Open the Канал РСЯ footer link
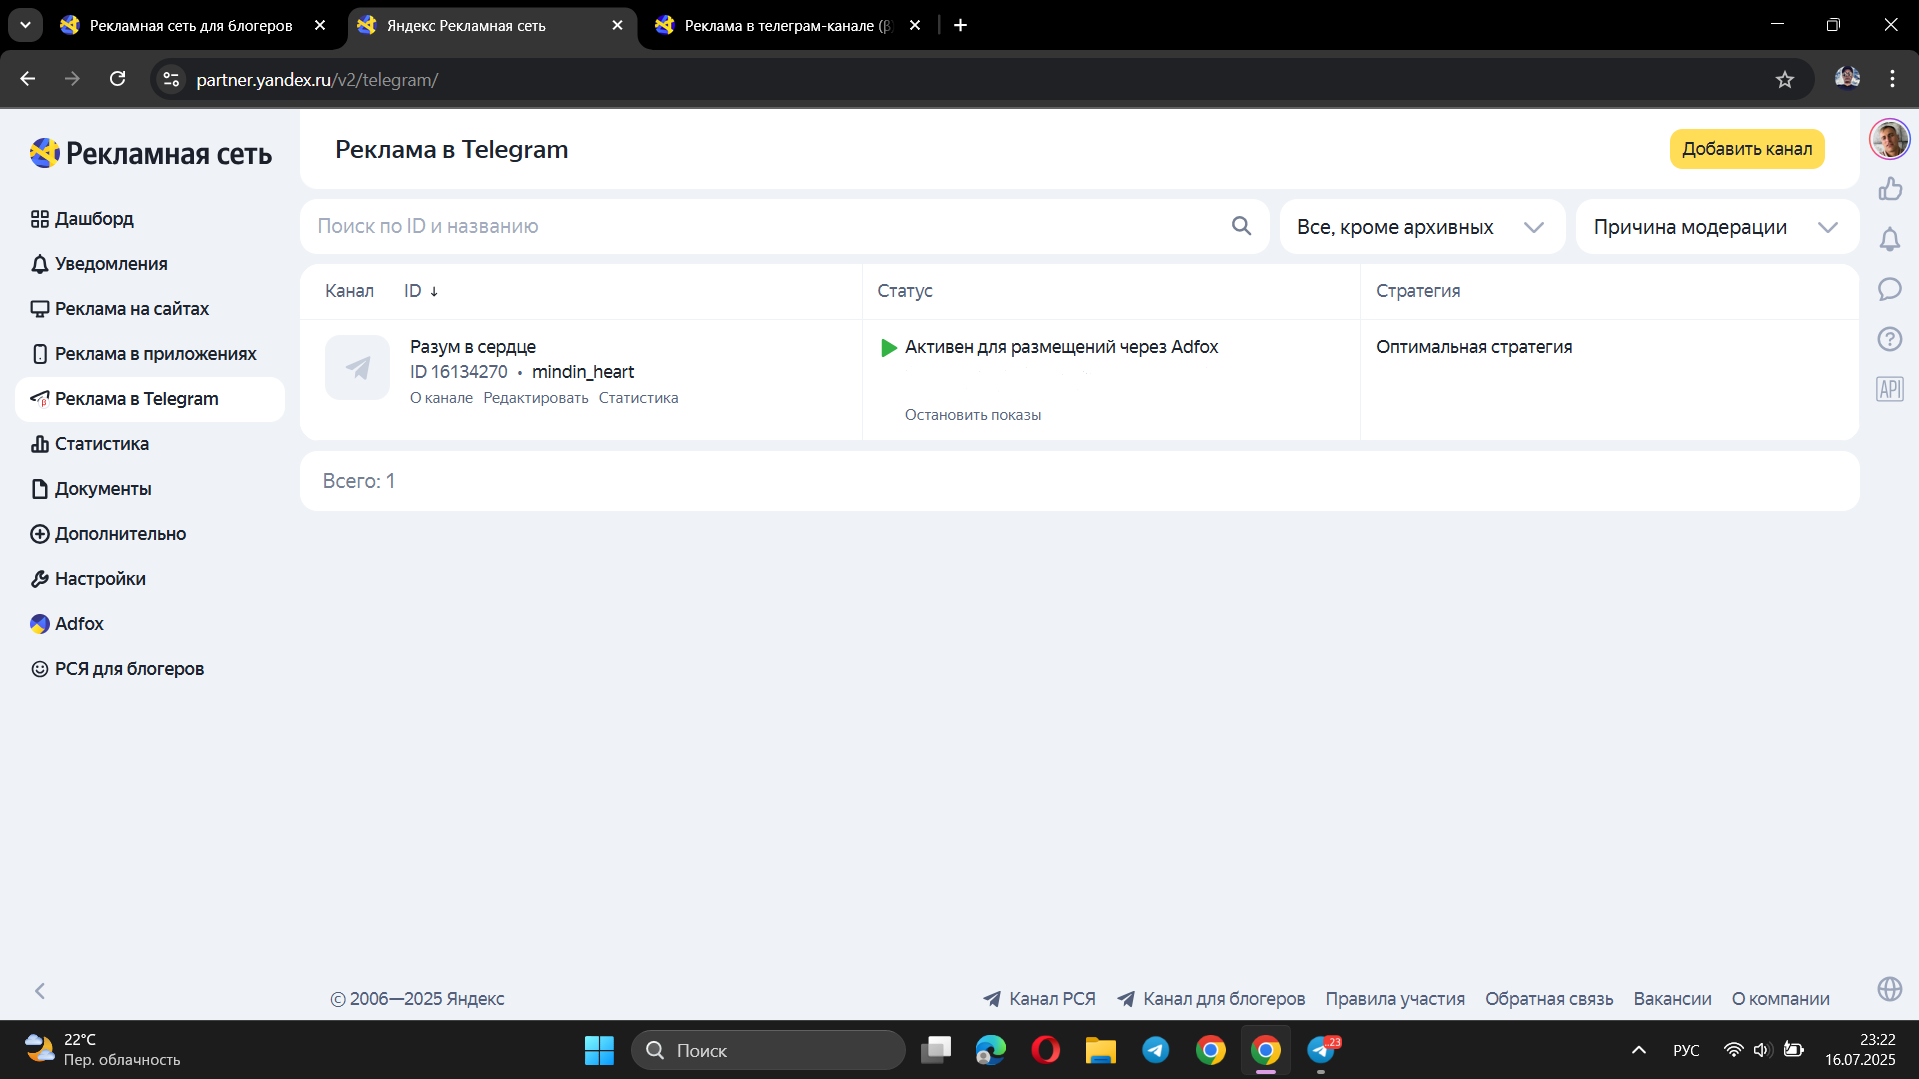The width and height of the screenshot is (1919, 1079). [1039, 999]
